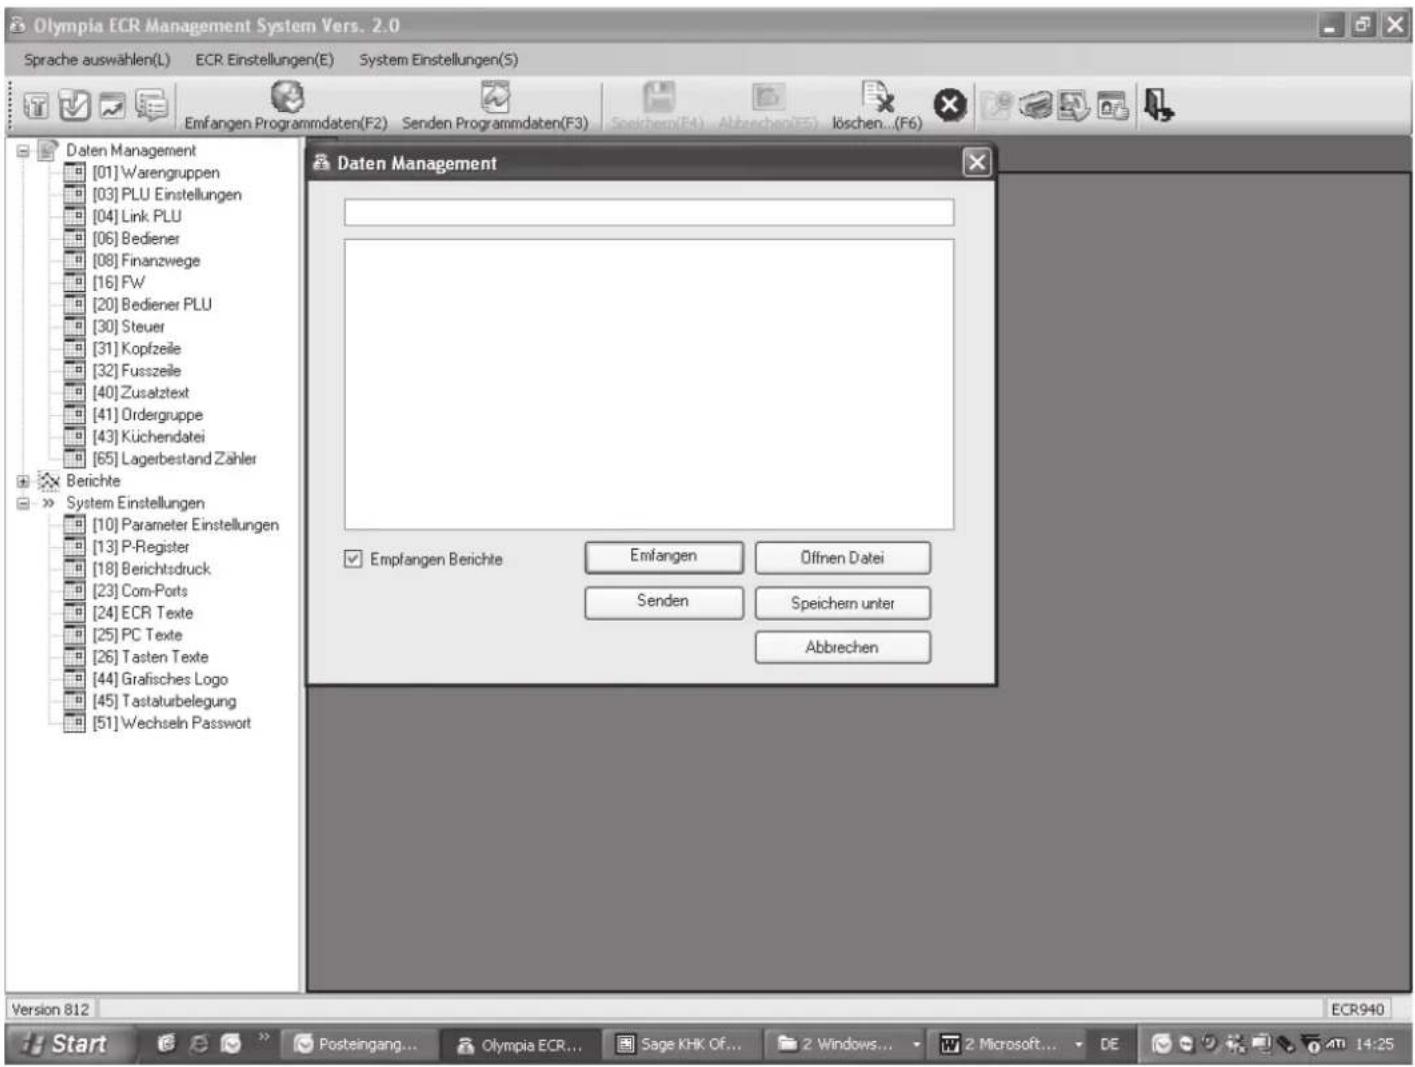Click the grayed Abbrechen (F5) toolbar icon
Image resolution: width=1415 pixels, height=1067 pixels.
pyautogui.click(x=767, y=97)
